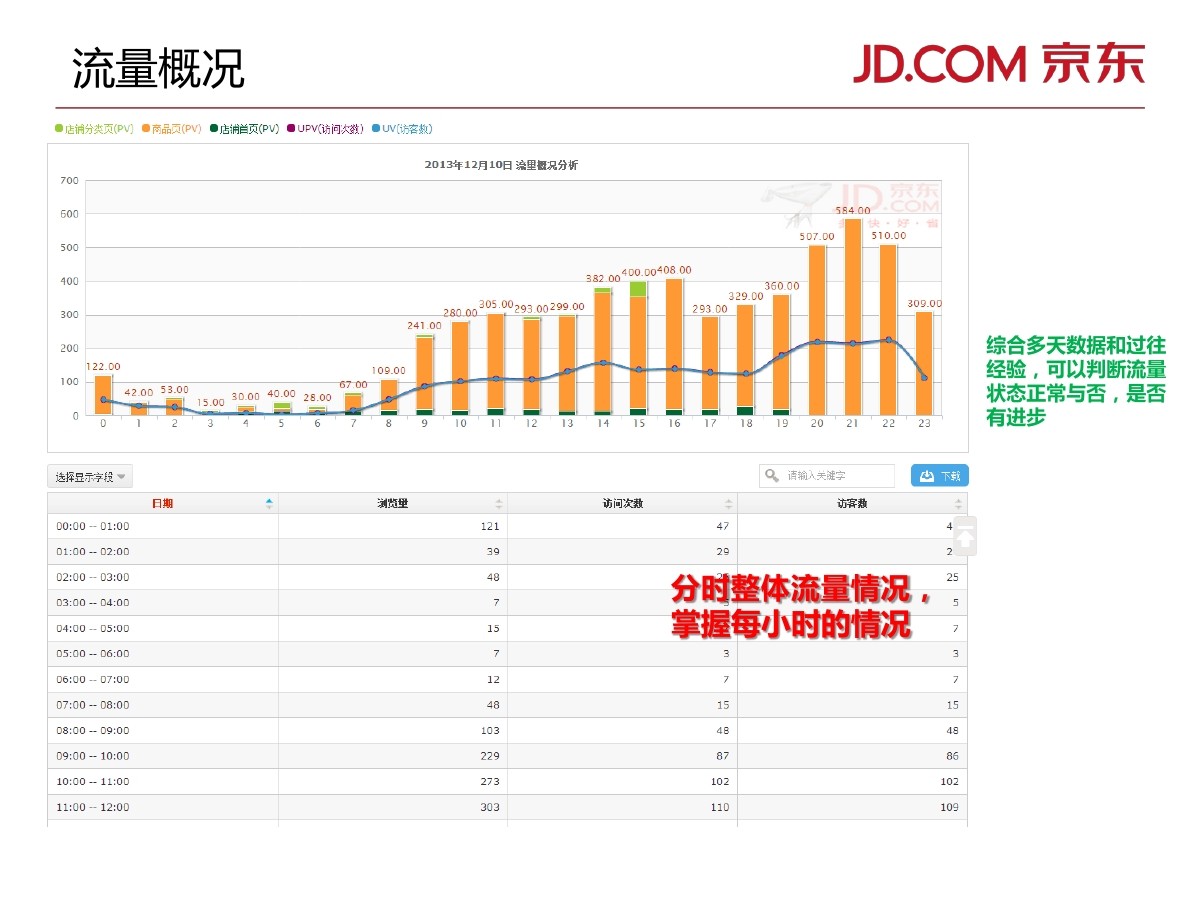The width and height of the screenshot is (1200, 900).
Task: Click the 浏览量 value 273
Action: point(490,782)
